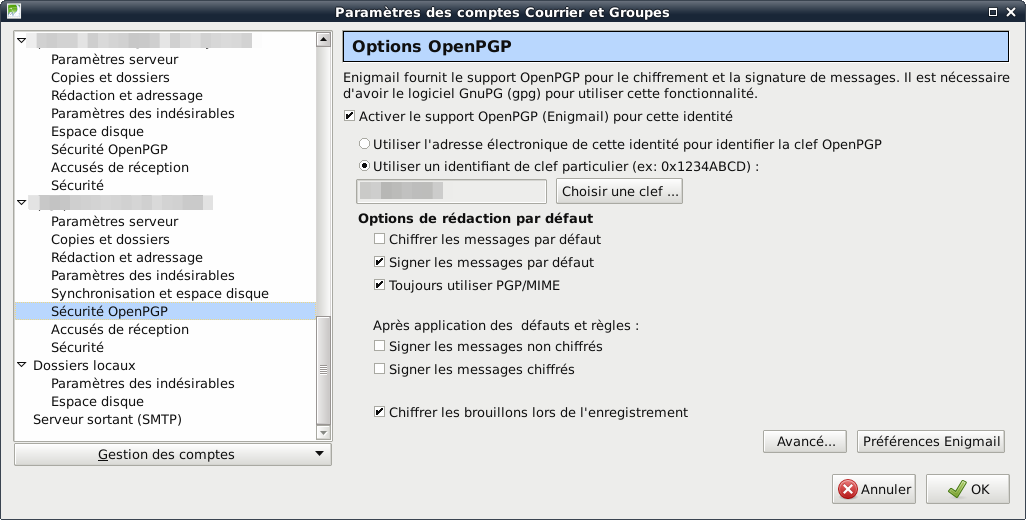This screenshot has width=1026, height=520.
Task: Click the scrollbar up arrow in account tree
Action: click(x=323, y=40)
